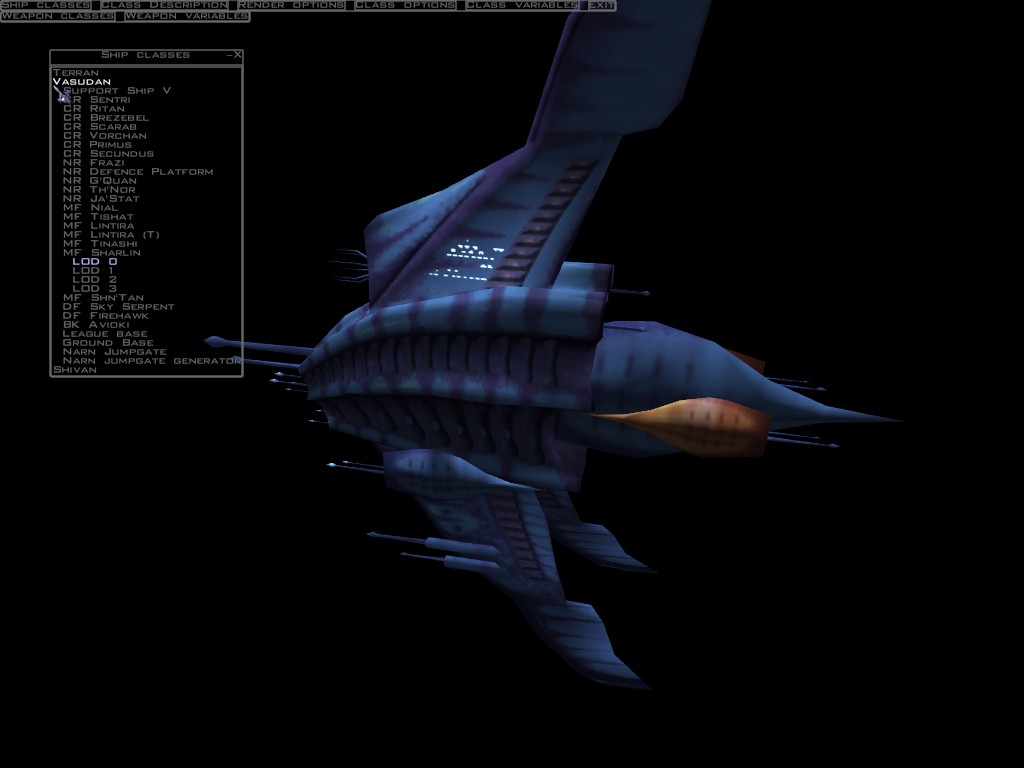The image size is (1024, 768).
Task: Select the DF Firehawk ship
Action: click(106, 315)
